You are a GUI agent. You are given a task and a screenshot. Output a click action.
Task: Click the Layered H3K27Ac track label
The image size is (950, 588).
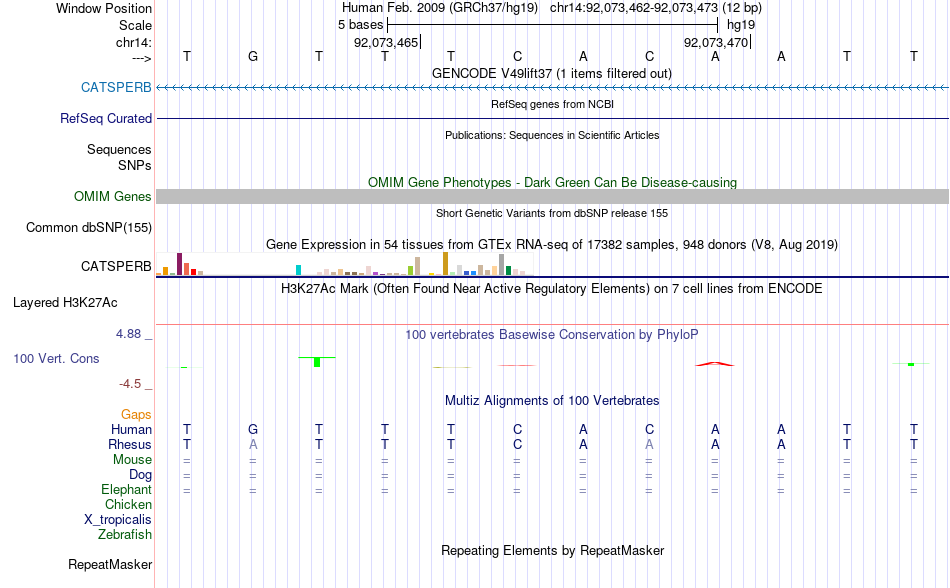pos(65,302)
